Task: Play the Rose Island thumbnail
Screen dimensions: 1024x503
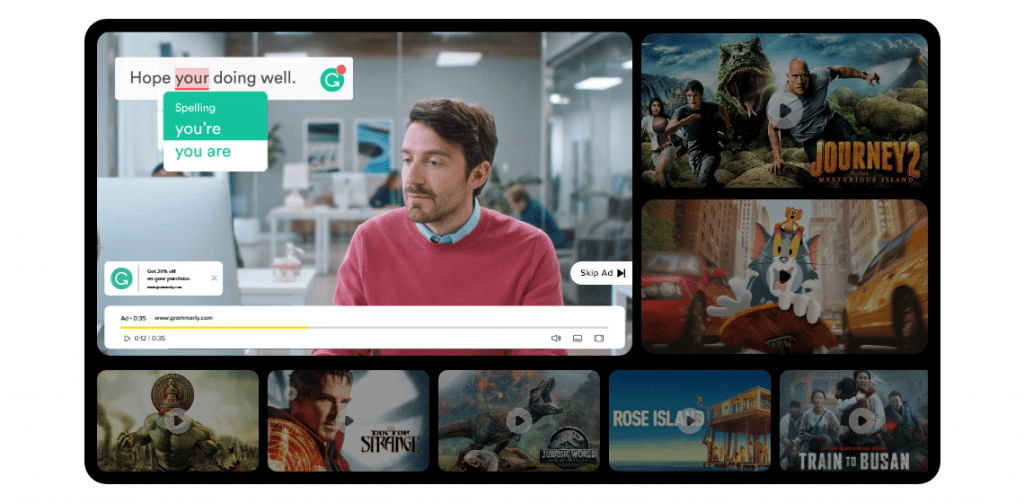Action: pyautogui.click(x=690, y=421)
